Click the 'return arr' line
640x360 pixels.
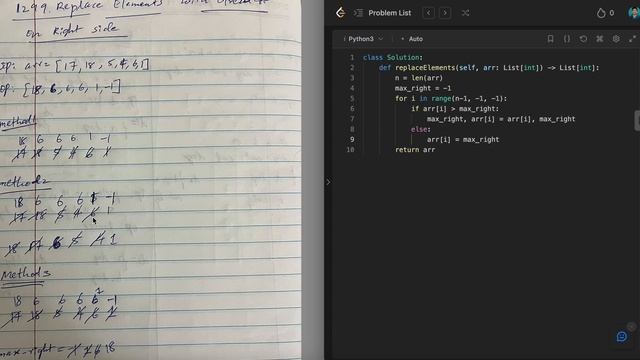coord(415,150)
